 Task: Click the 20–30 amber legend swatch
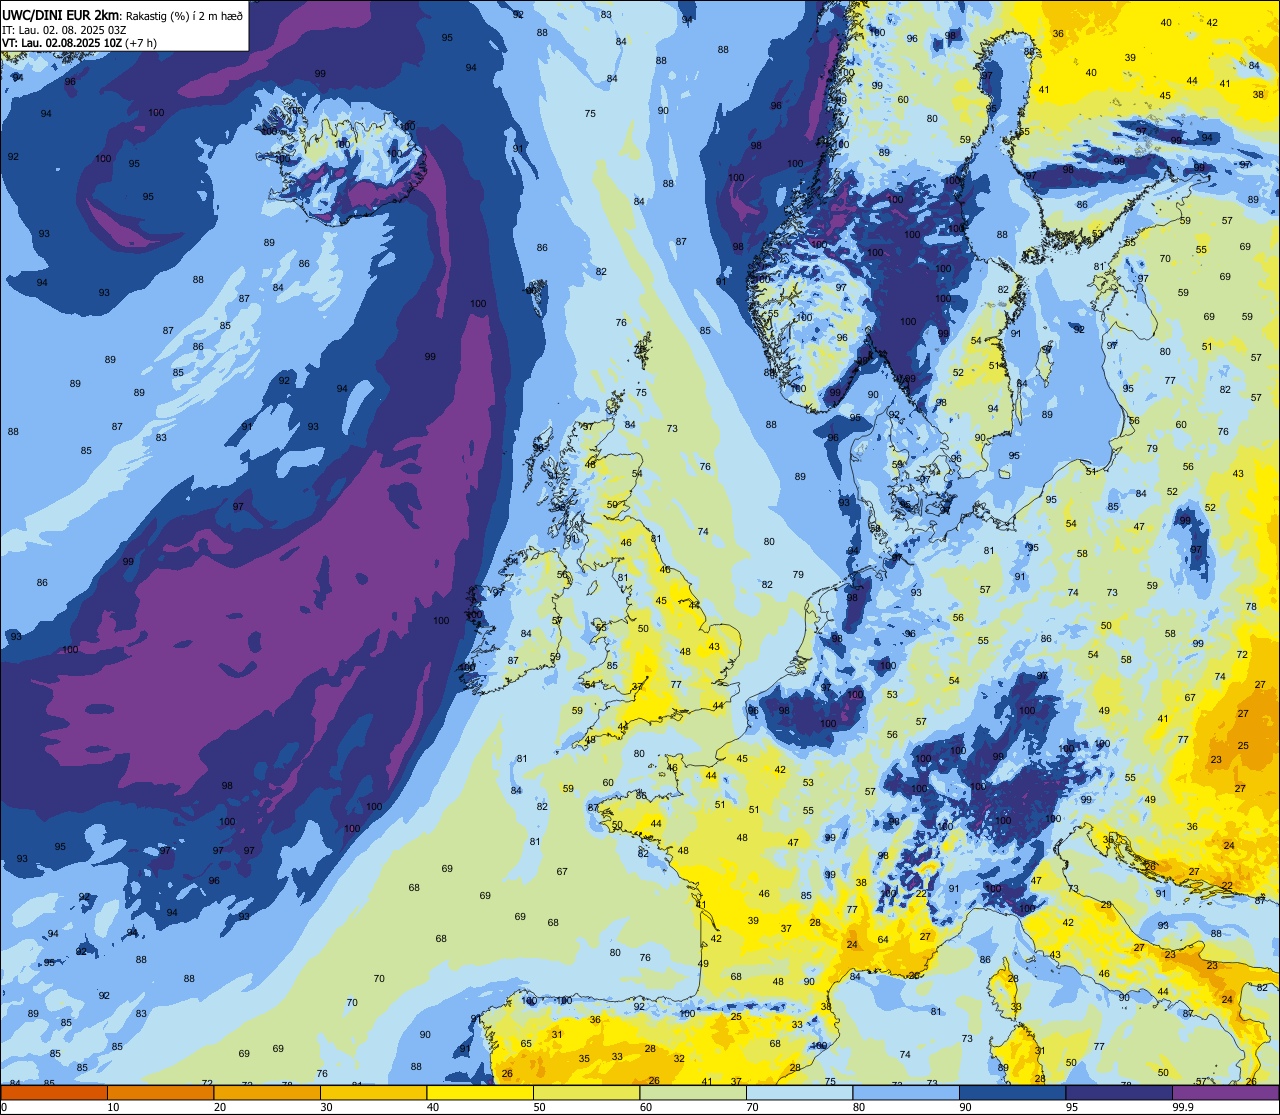pos(267,1093)
